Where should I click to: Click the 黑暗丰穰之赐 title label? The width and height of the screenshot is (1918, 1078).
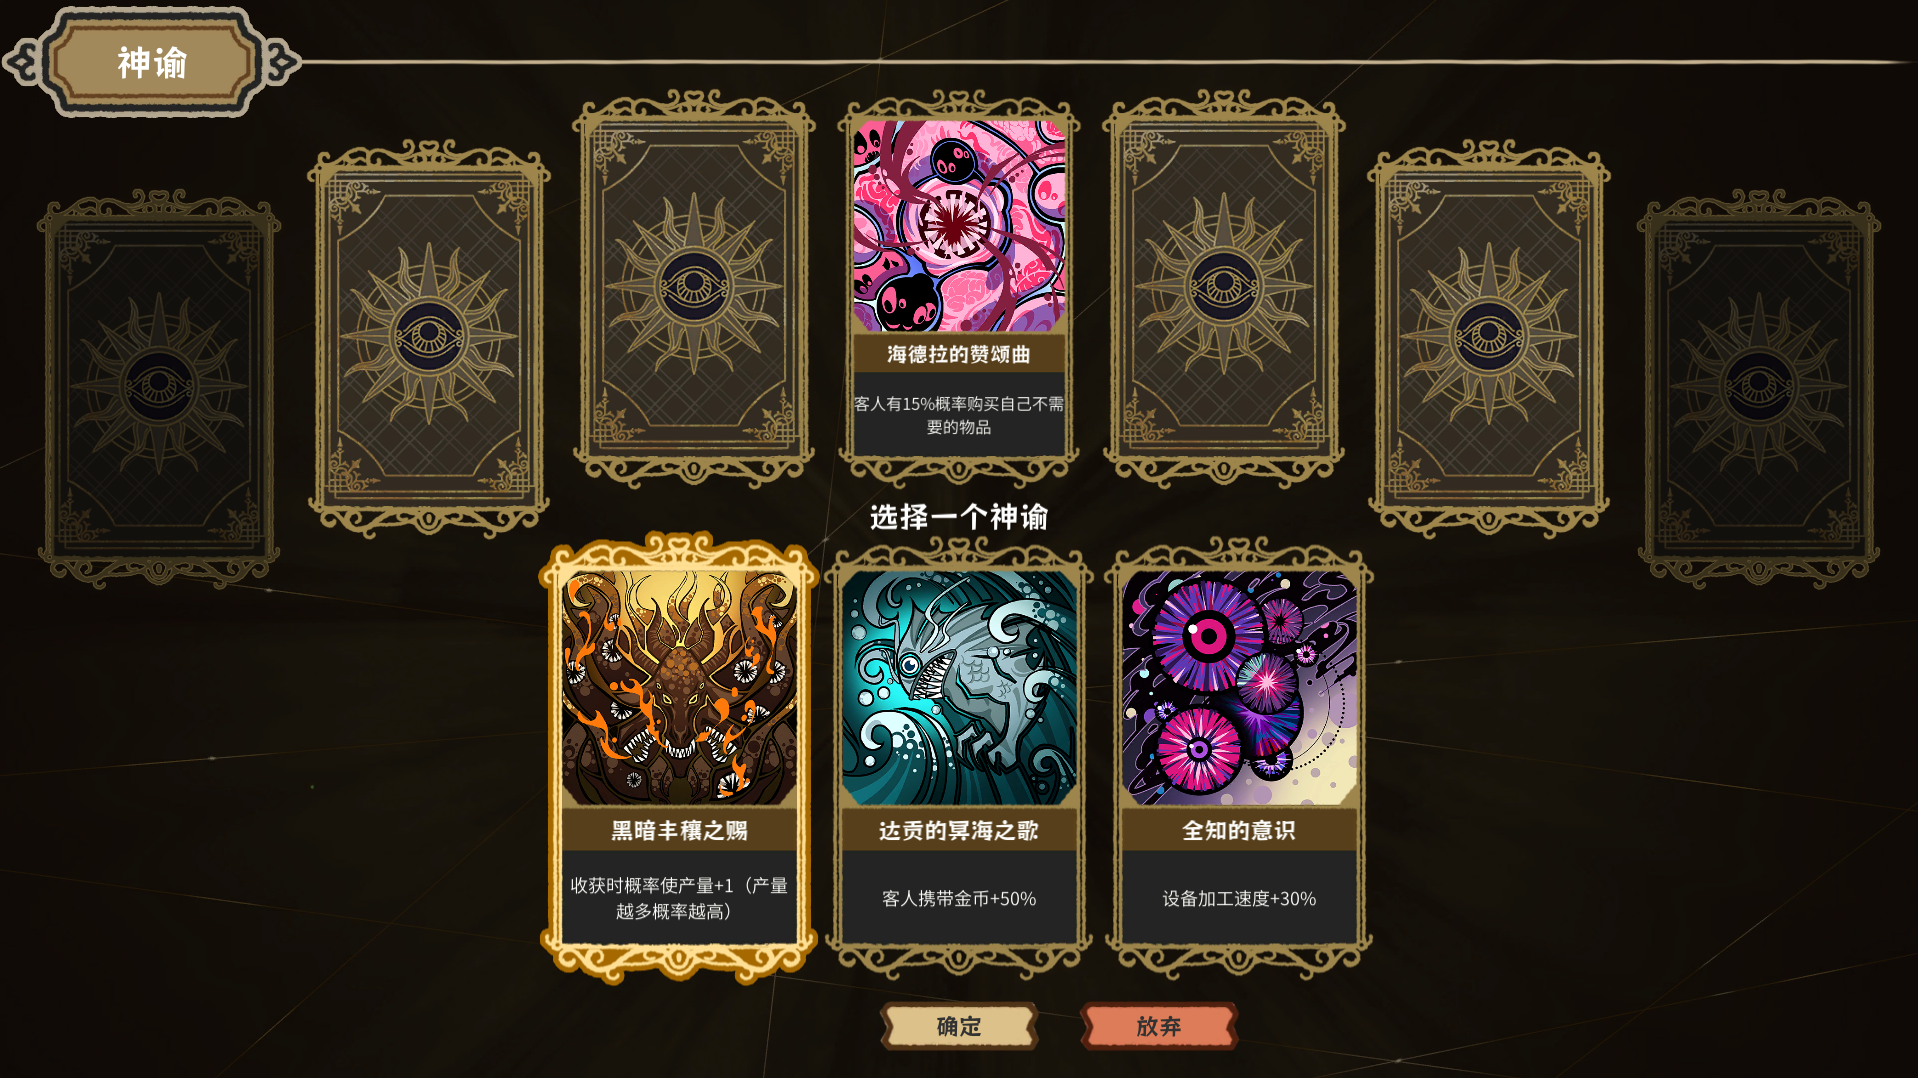679,830
